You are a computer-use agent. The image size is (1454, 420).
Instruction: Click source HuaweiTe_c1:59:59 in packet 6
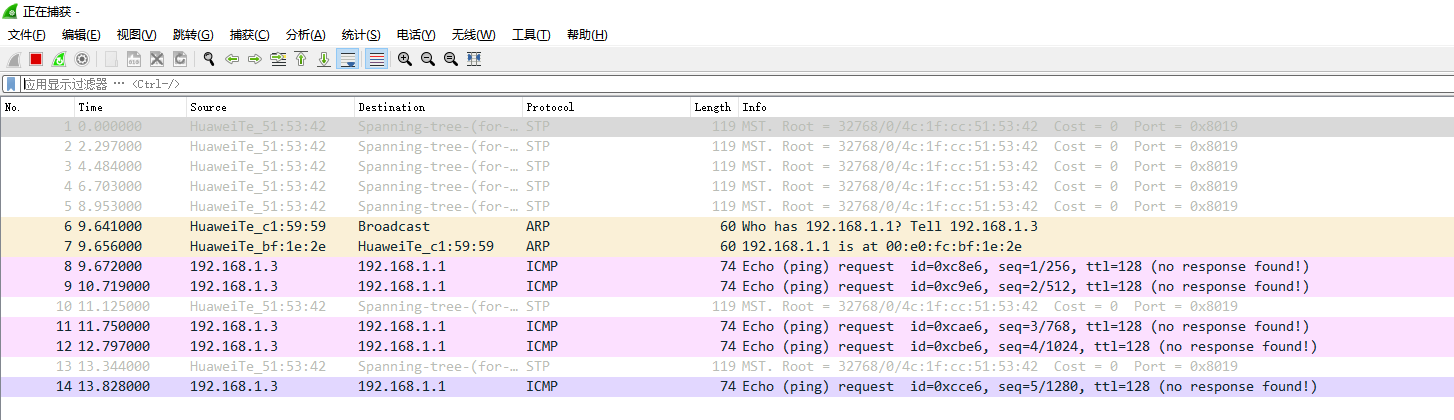tap(257, 226)
